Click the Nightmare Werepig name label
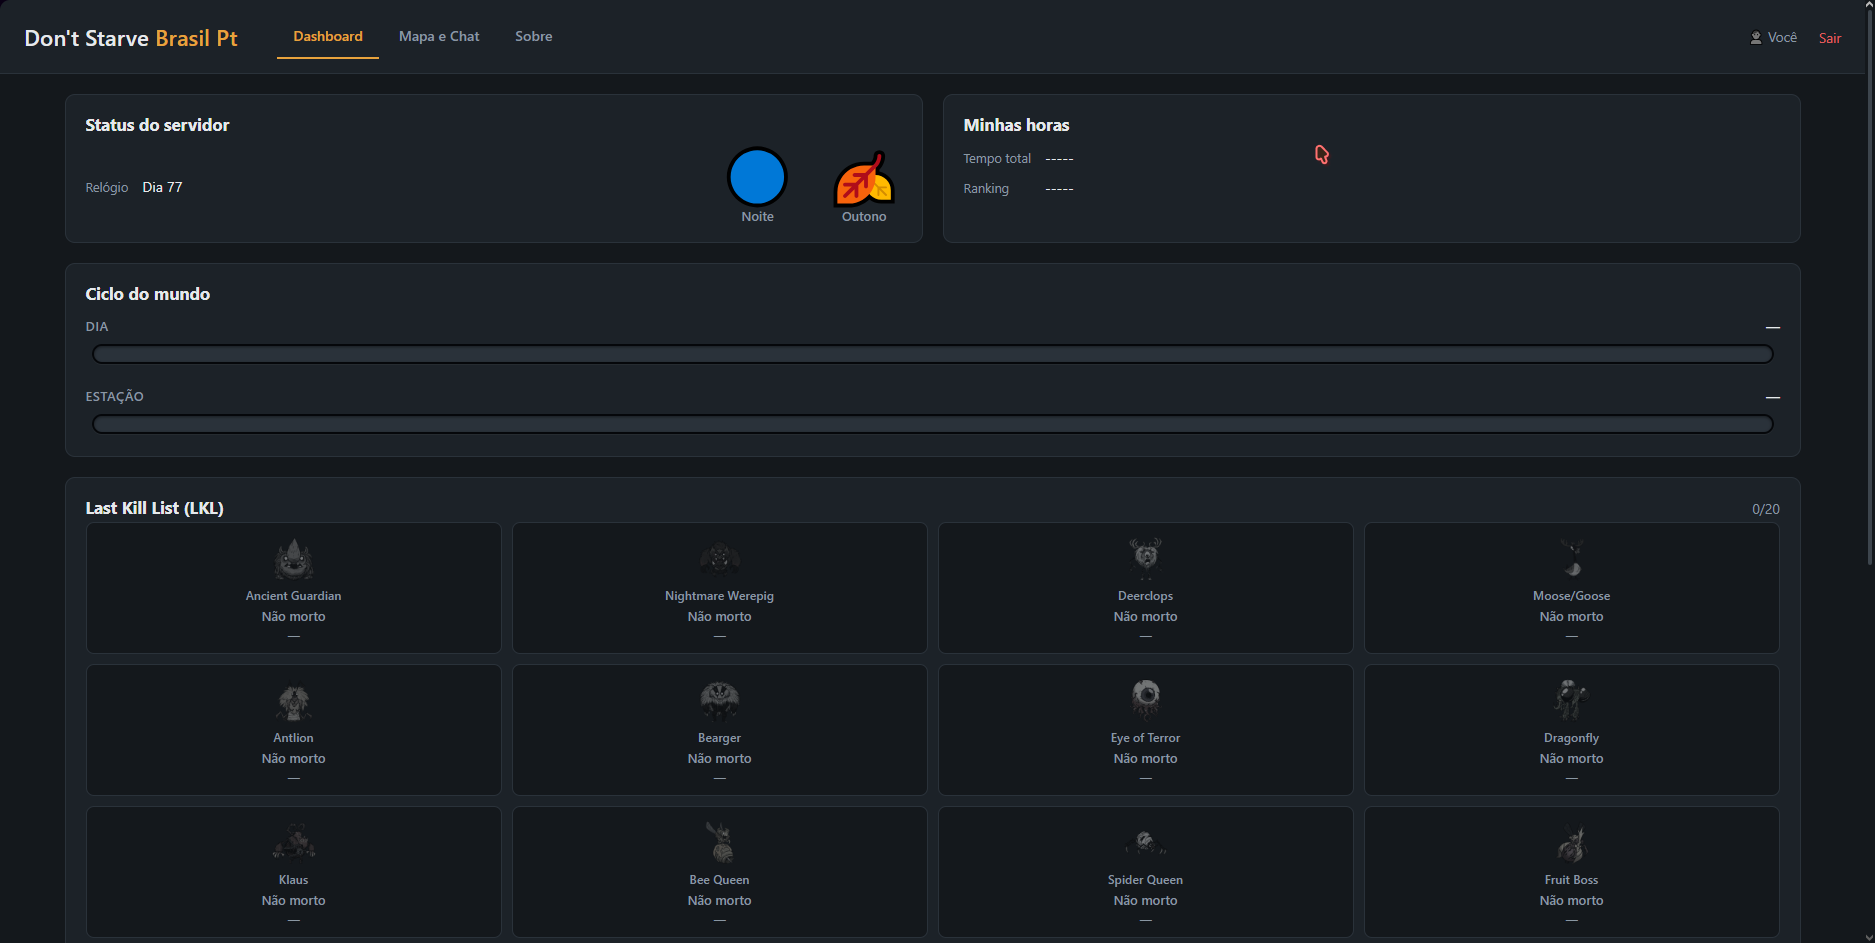This screenshot has height=943, width=1875. [719, 596]
